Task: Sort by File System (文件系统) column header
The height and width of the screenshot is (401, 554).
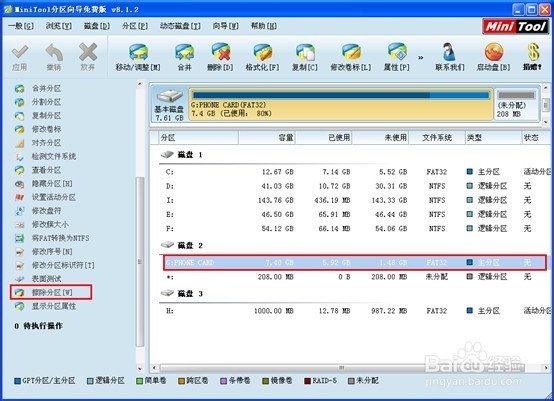Action: pyautogui.click(x=437, y=137)
